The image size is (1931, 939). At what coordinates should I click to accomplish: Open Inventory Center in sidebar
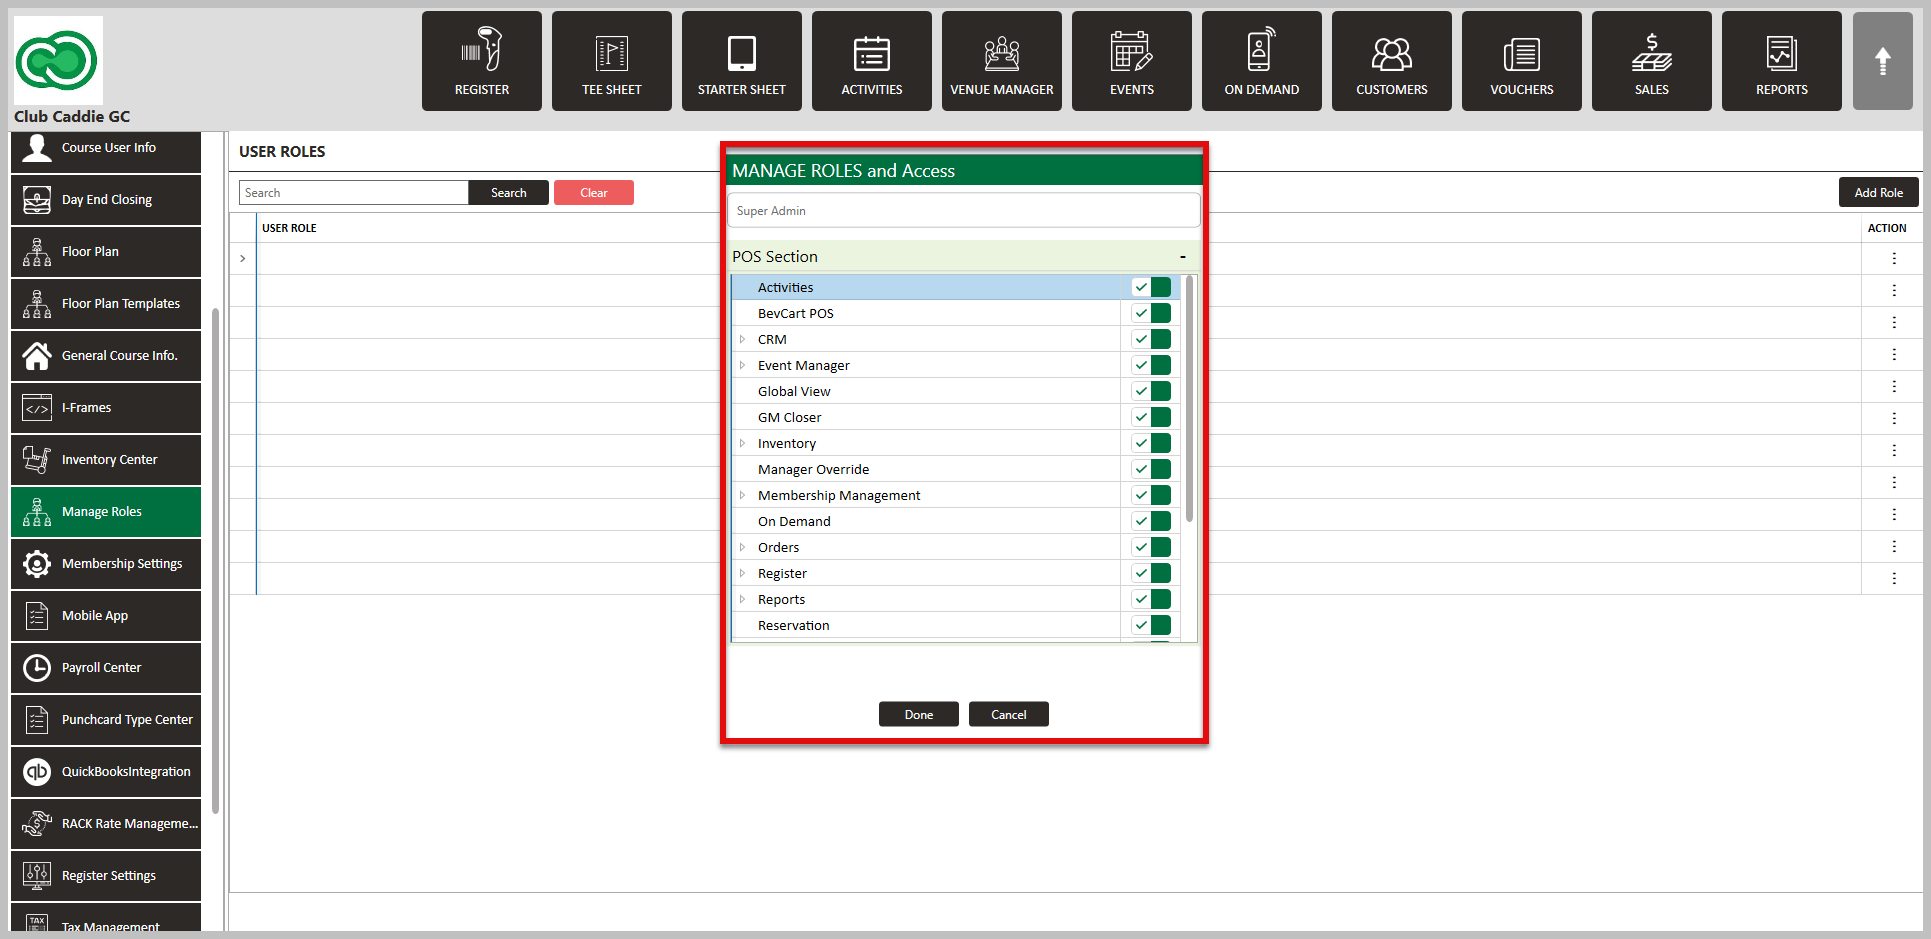pos(106,460)
